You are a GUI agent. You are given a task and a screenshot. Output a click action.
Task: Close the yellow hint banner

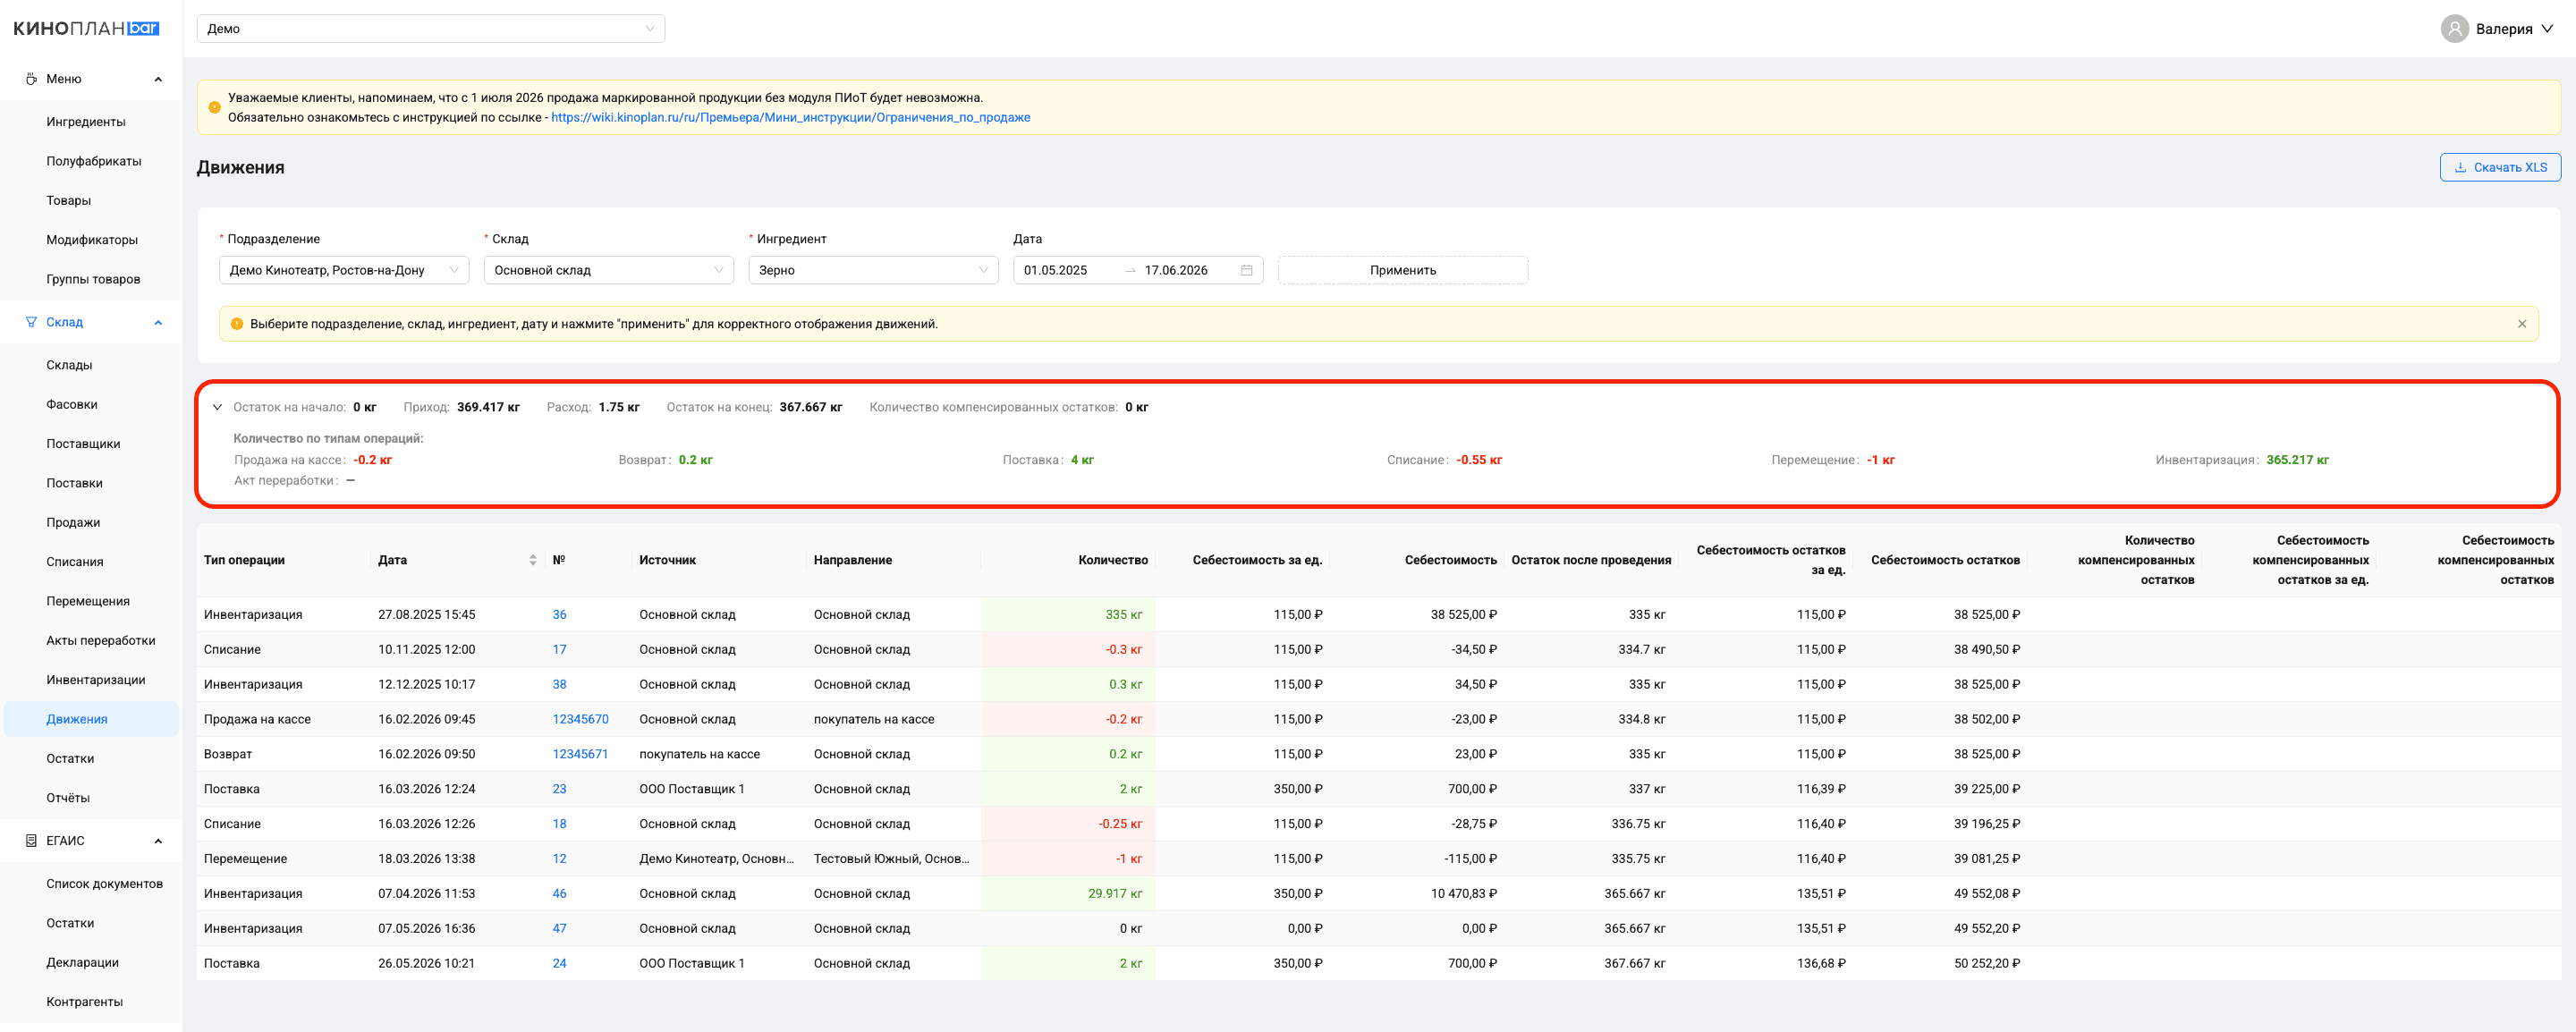click(x=2521, y=324)
